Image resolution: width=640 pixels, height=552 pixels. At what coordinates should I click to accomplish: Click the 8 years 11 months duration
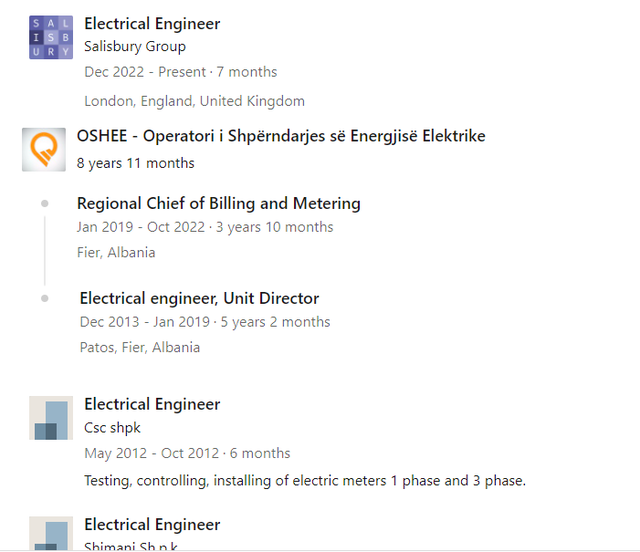click(136, 163)
